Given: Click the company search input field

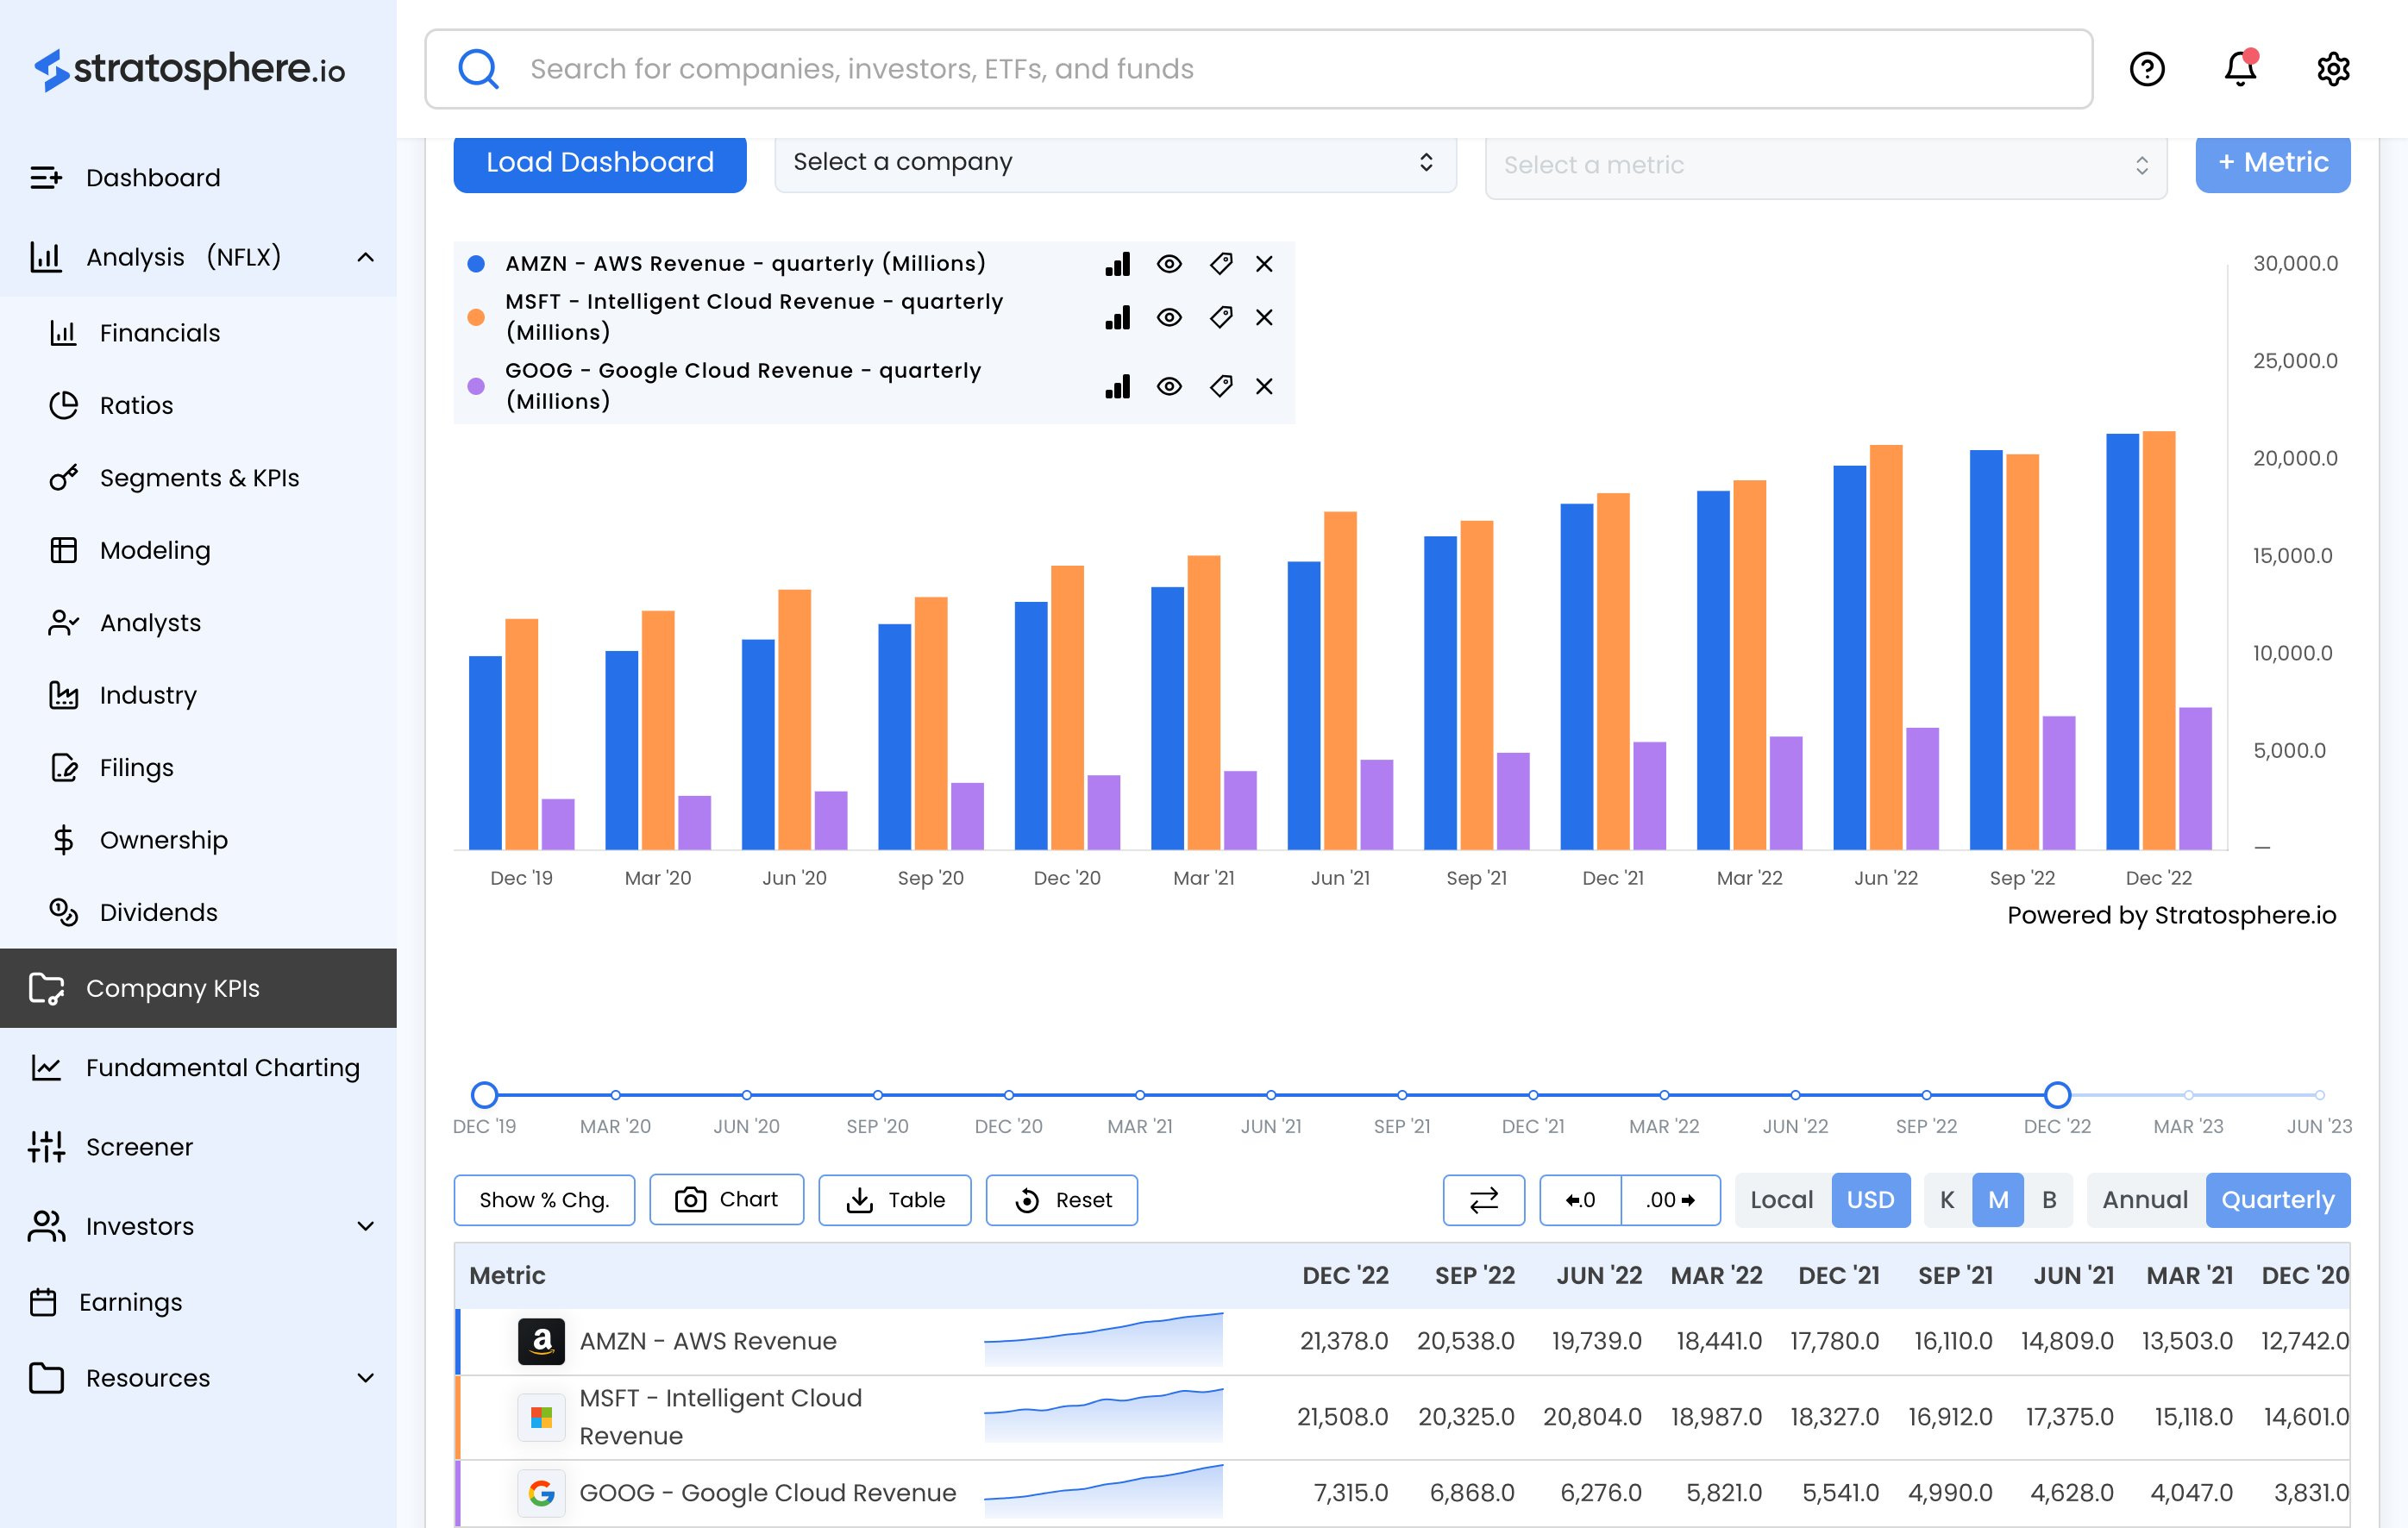Looking at the screenshot, I should coord(1259,69).
